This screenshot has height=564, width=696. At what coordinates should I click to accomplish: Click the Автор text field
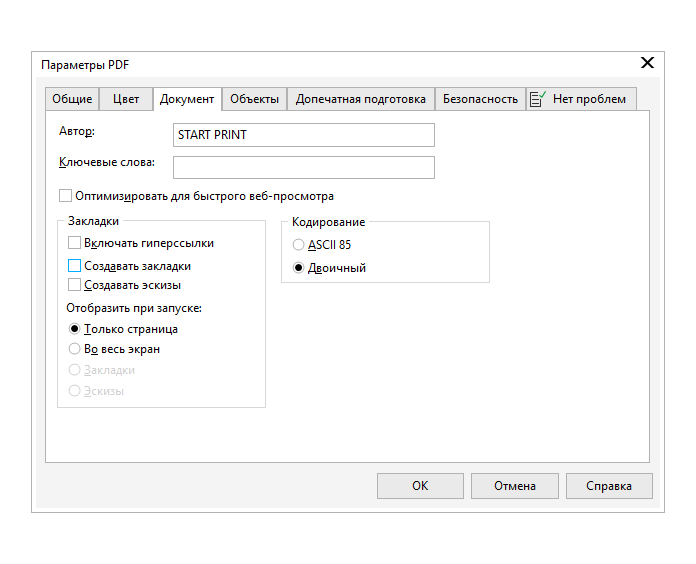tap(304, 135)
